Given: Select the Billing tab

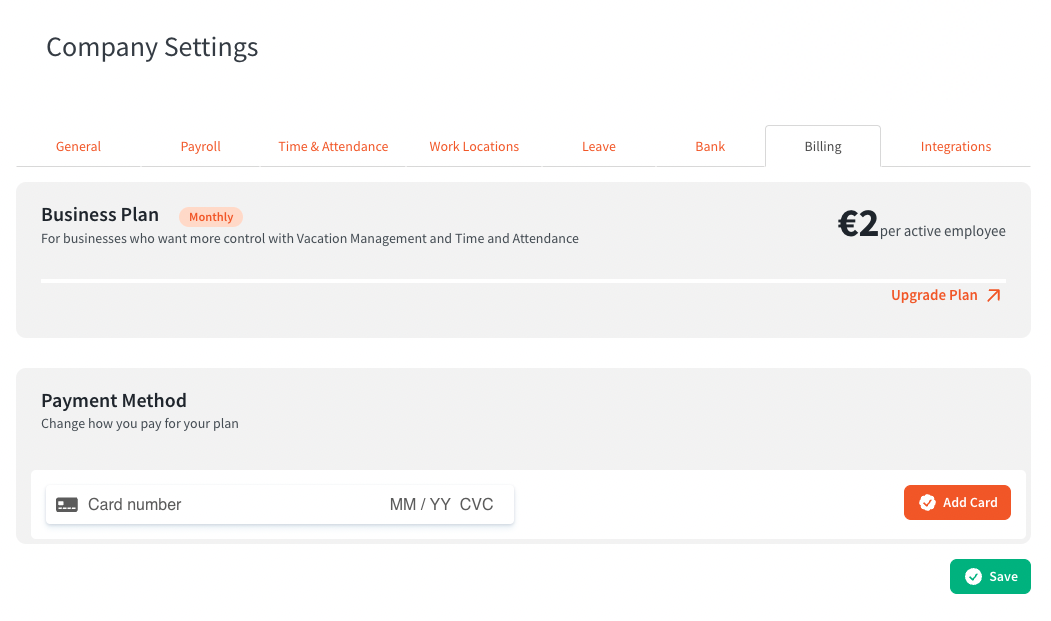Looking at the screenshot, I should 823,146.
